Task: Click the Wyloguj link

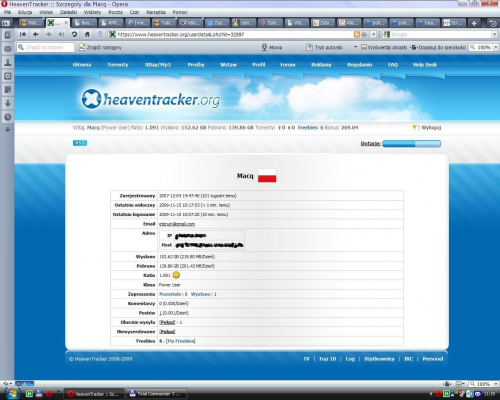Action: click(x=431, y=128)
